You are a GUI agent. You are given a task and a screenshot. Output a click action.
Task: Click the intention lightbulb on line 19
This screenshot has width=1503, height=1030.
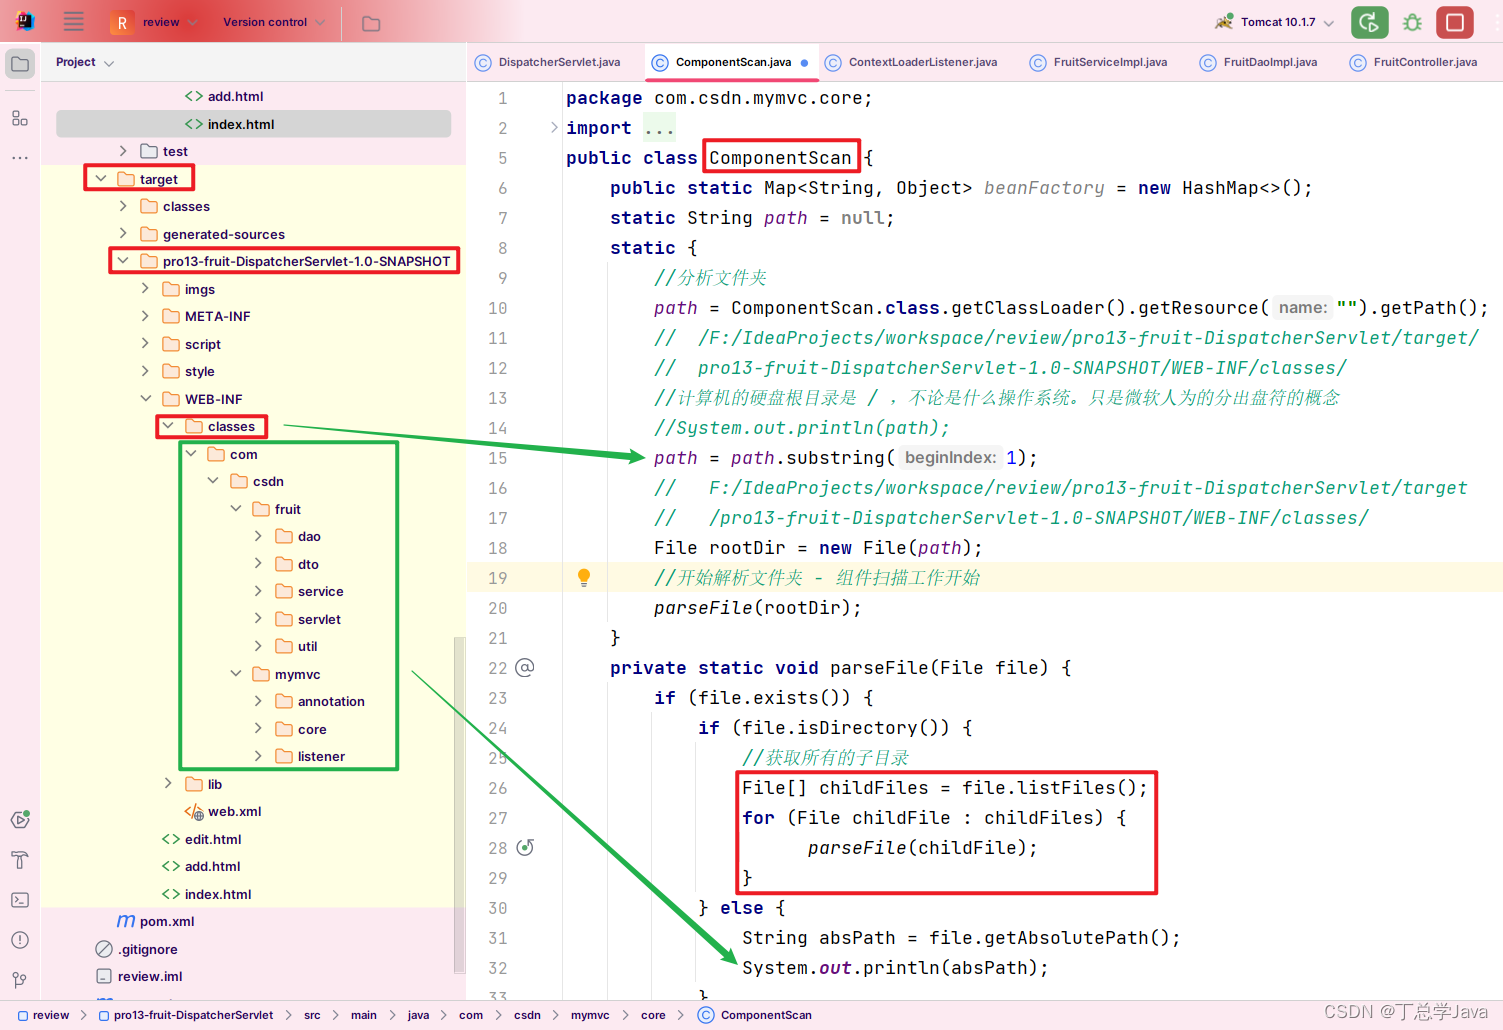[584, 577]
